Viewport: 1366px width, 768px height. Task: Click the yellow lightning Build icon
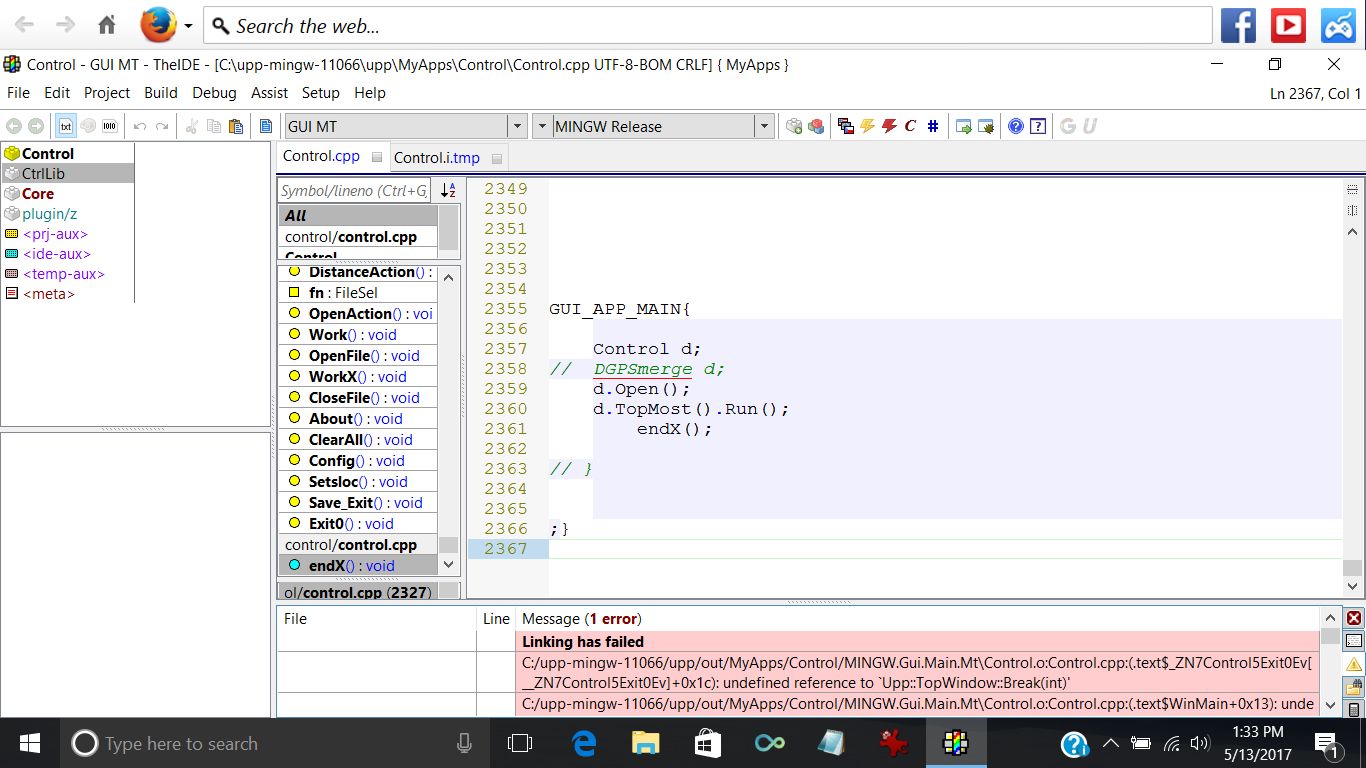coord(867,126)
